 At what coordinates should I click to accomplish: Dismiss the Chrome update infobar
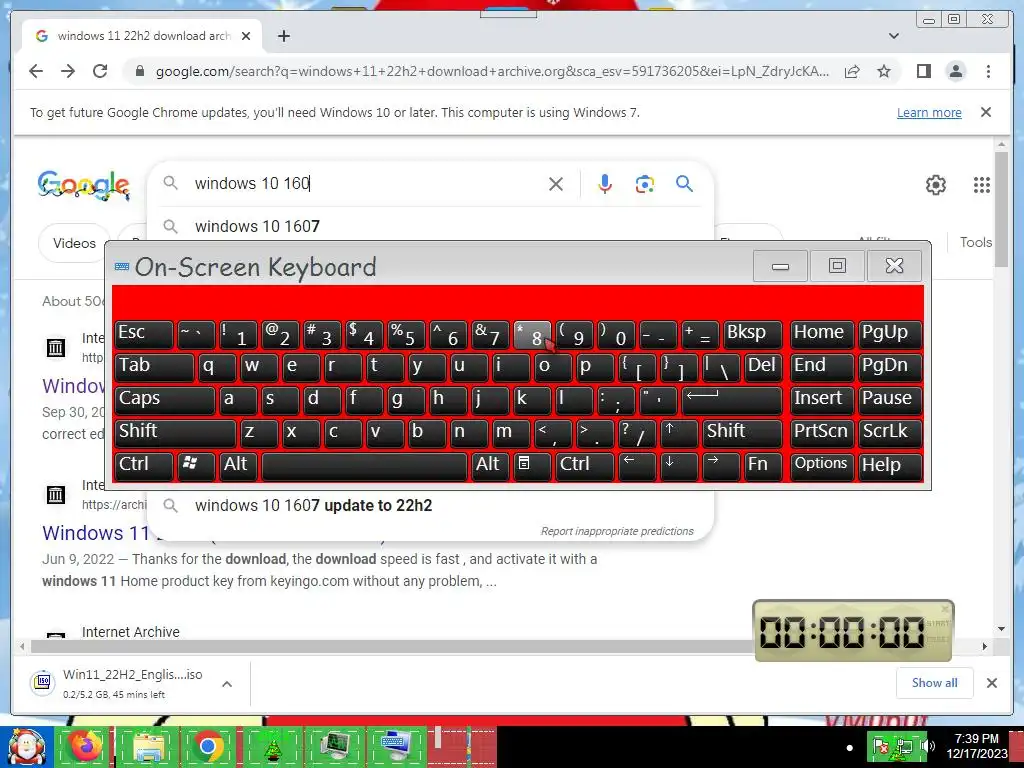pos(986,112)
